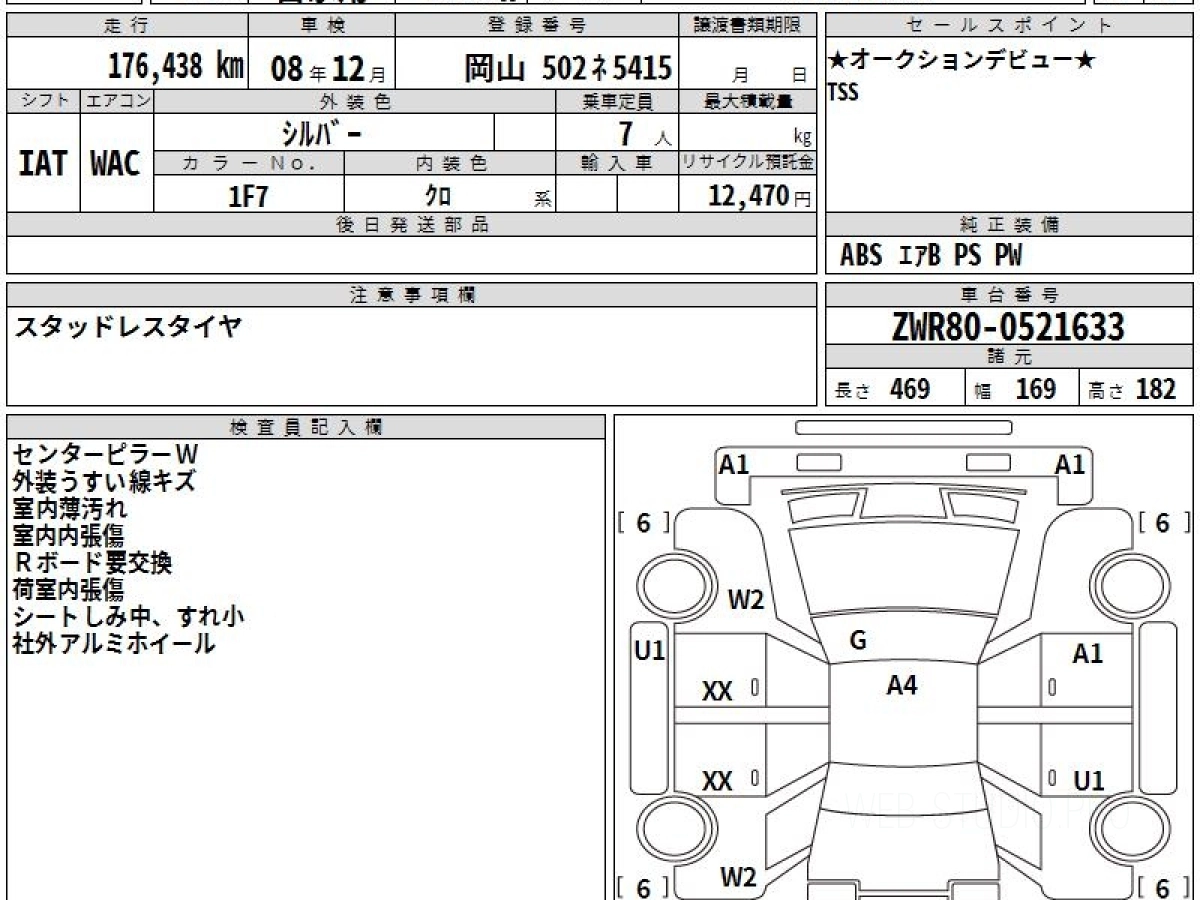Click the mileage value 176,438 km

(x=176, y=67)
